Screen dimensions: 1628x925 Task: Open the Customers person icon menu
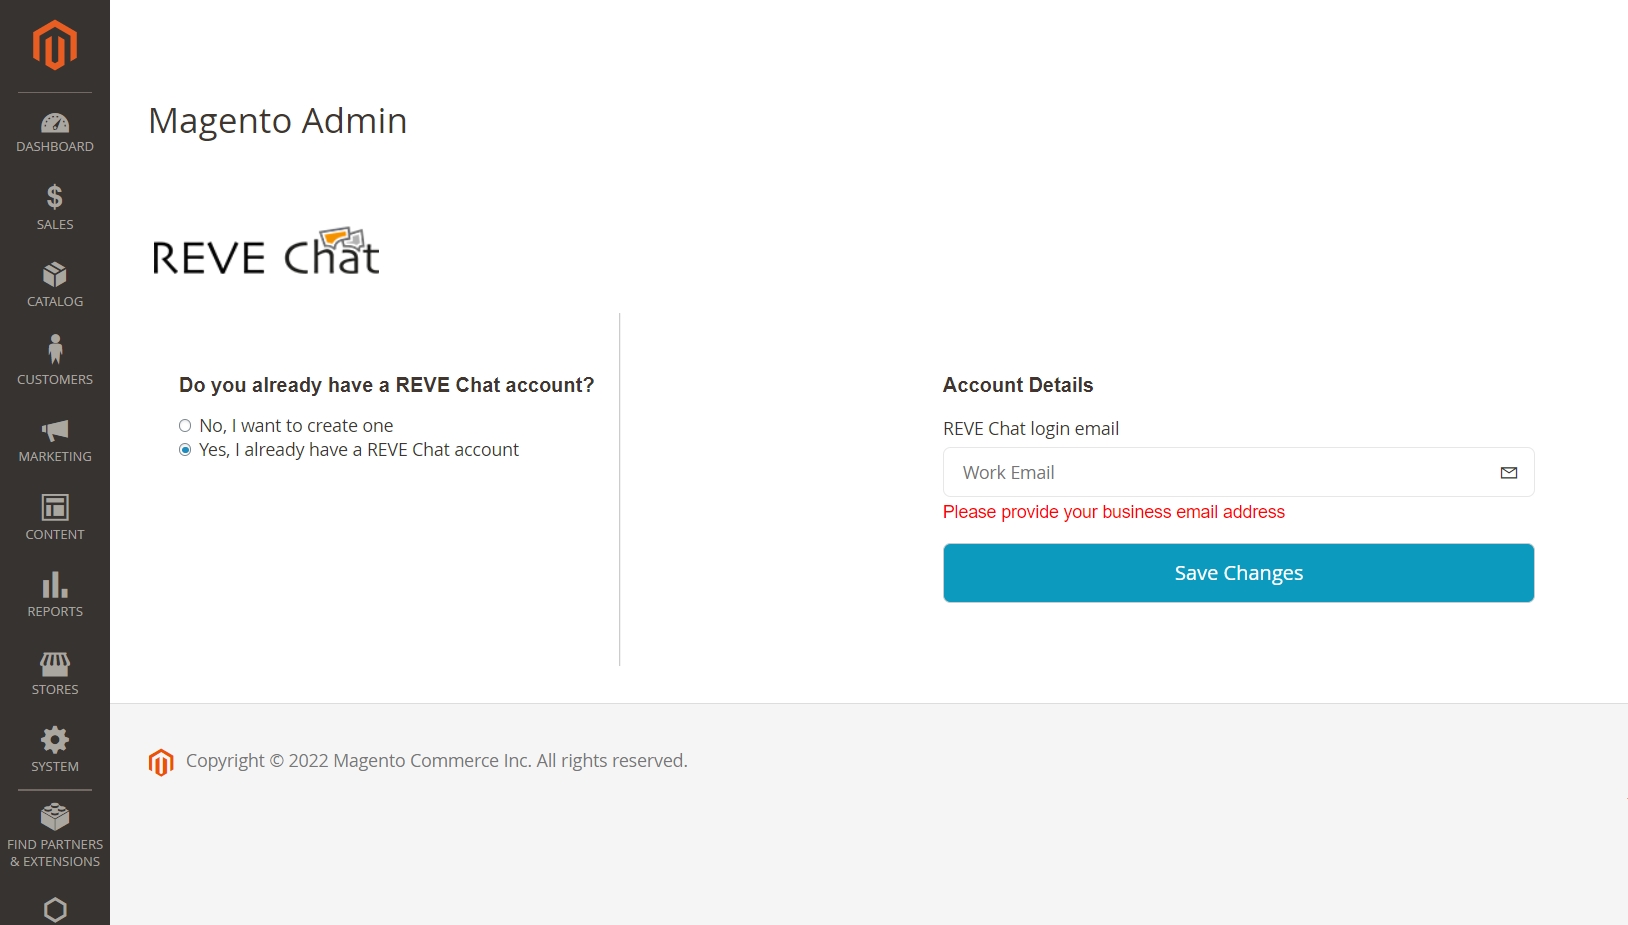55,350
